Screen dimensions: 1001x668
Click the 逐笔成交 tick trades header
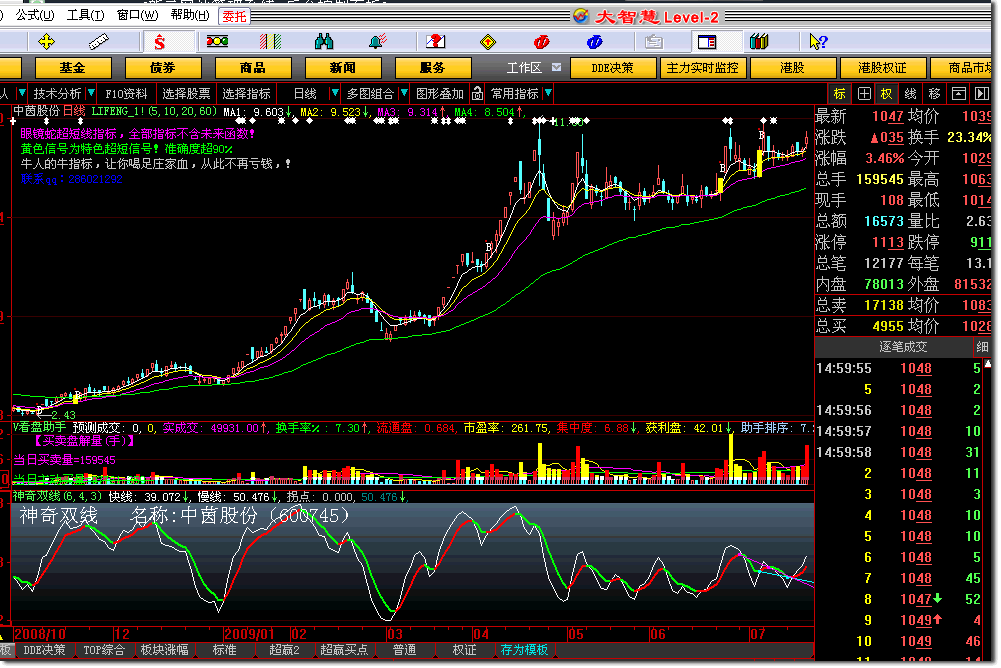903,347
